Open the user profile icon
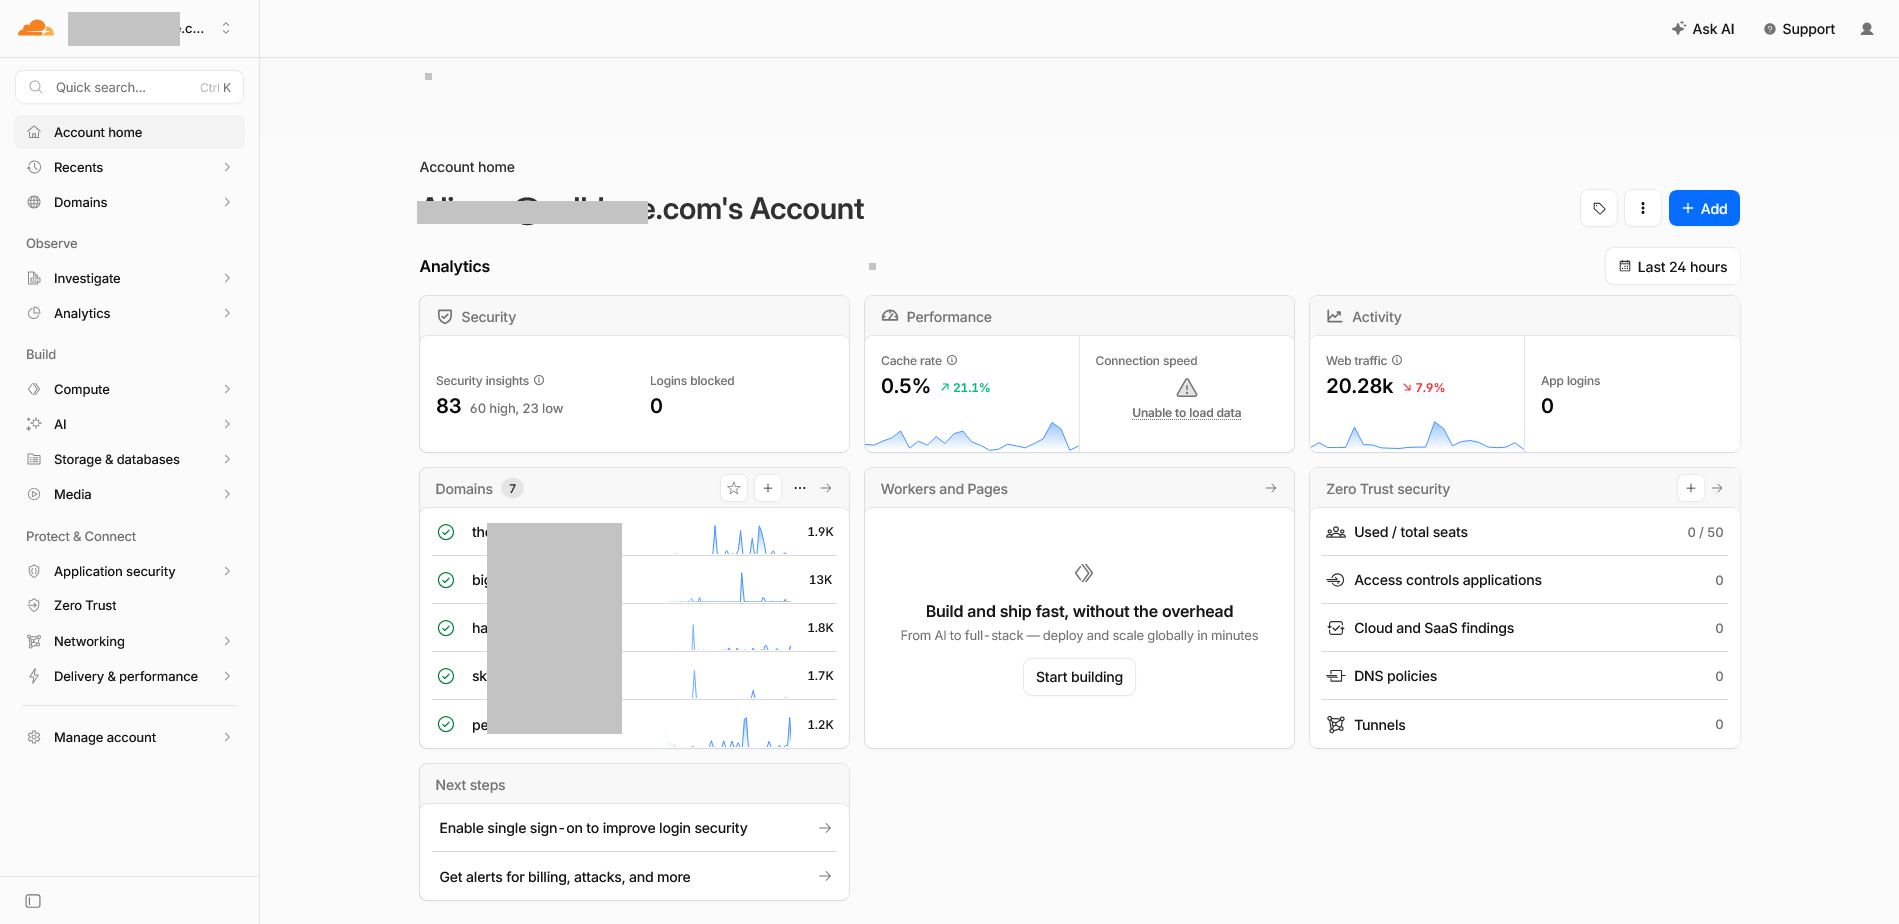1899x924 pixels. [x=1867, y=29]
